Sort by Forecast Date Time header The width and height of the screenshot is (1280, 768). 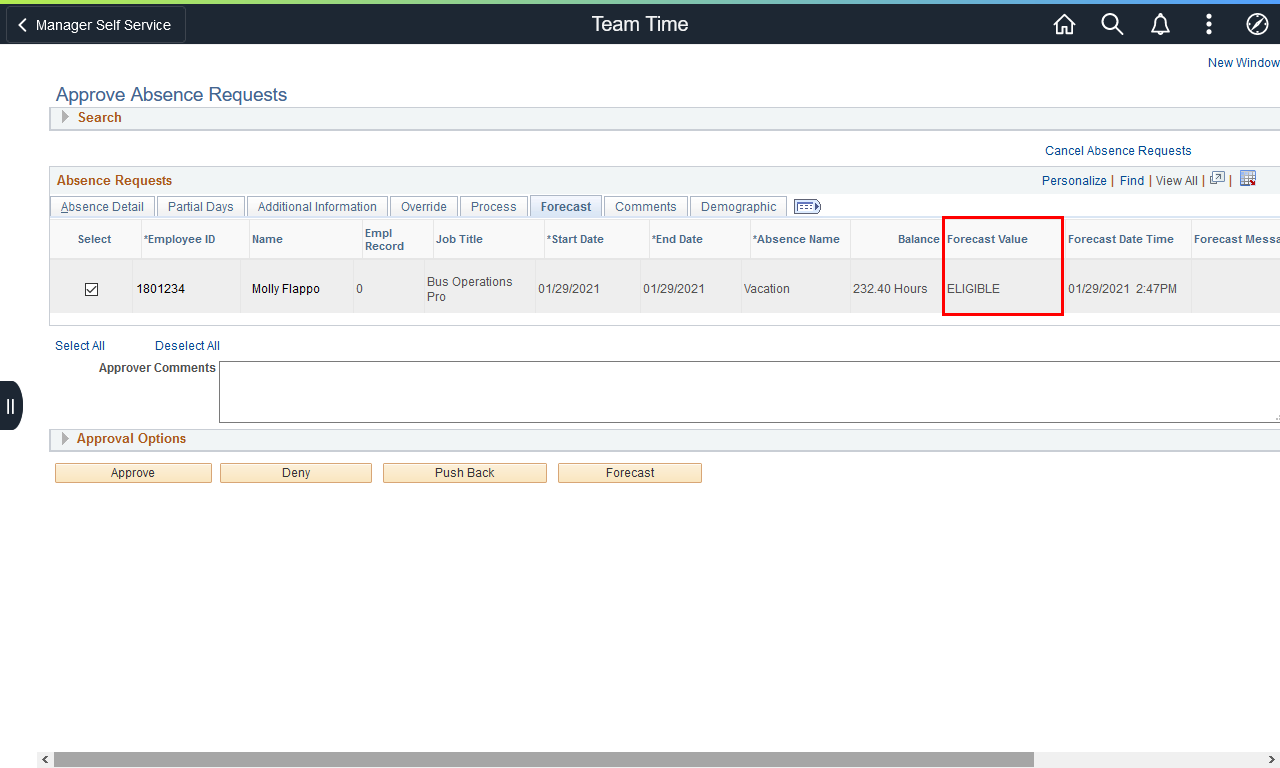click(1121, 240)
